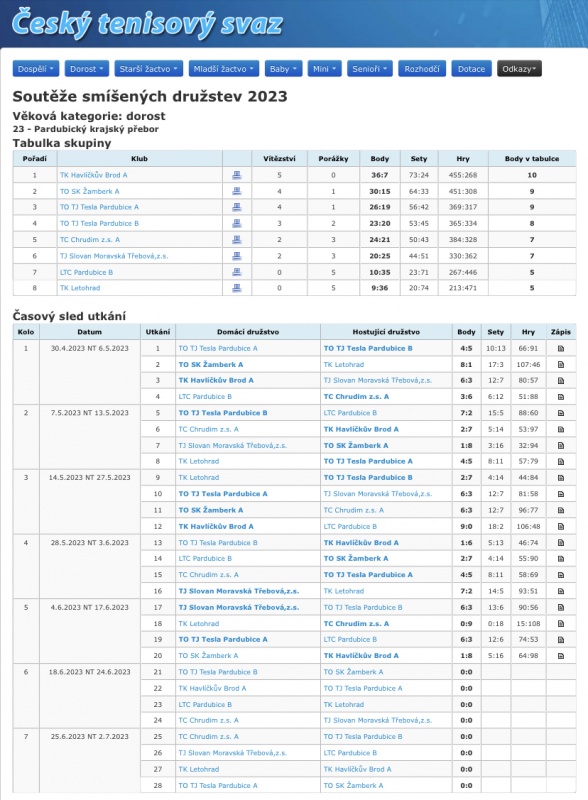Viewport: 588px width, 800px height.
Task: Click the Český tenisový svaz header logo
Action: 147,24
